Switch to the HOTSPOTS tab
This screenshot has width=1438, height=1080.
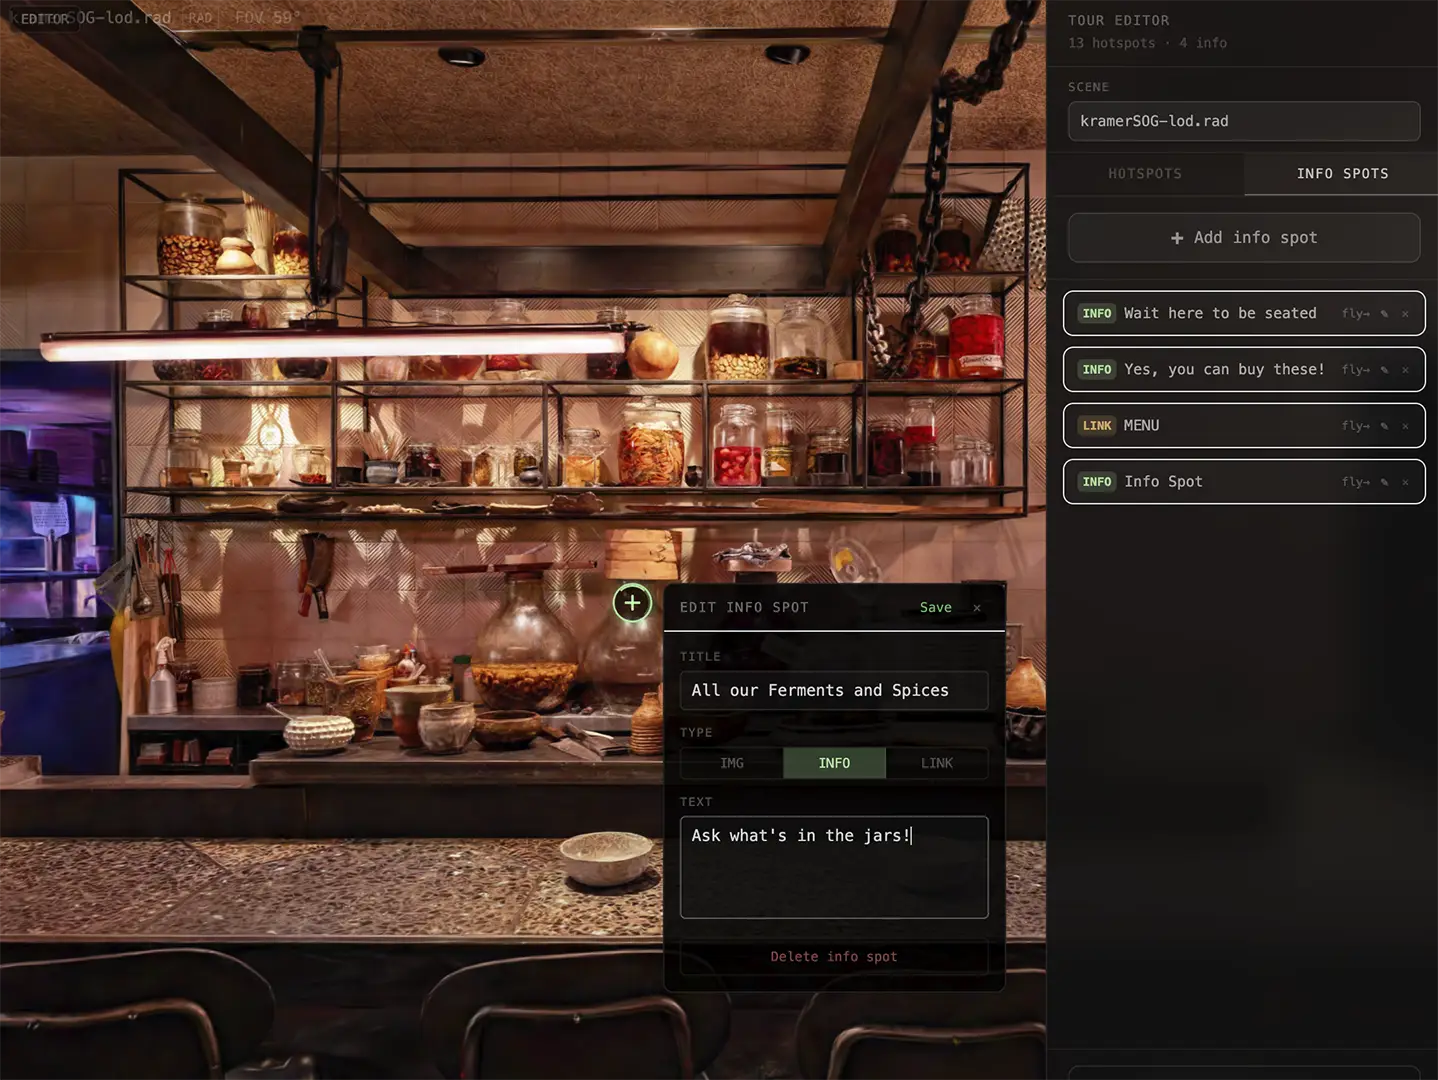point(1145,174)
